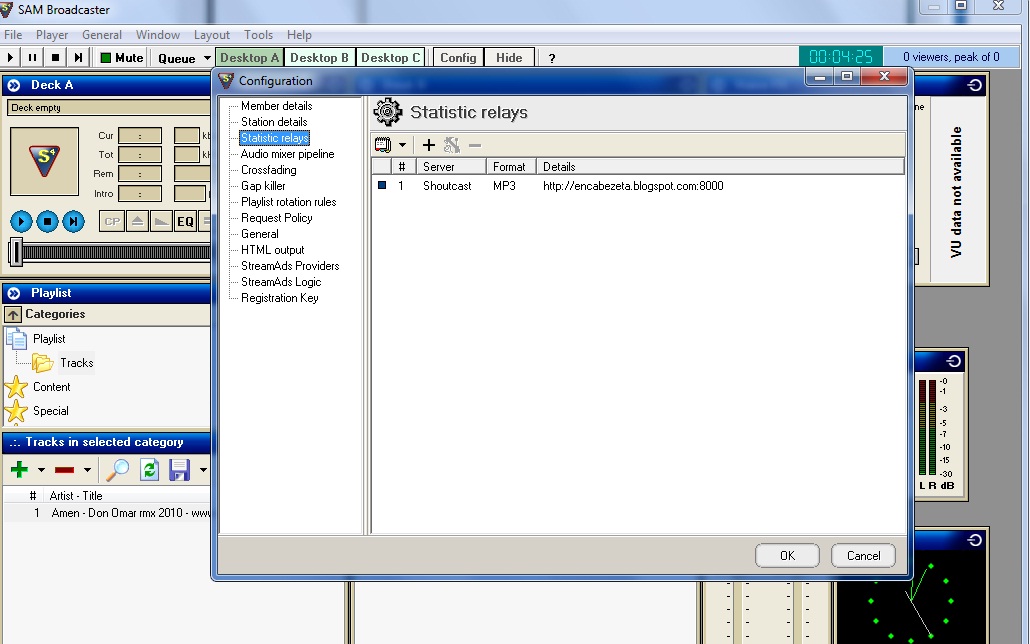Click the configure relay wrench icon
Screen dimensions: 1030x644
click(x=452, y=145)
